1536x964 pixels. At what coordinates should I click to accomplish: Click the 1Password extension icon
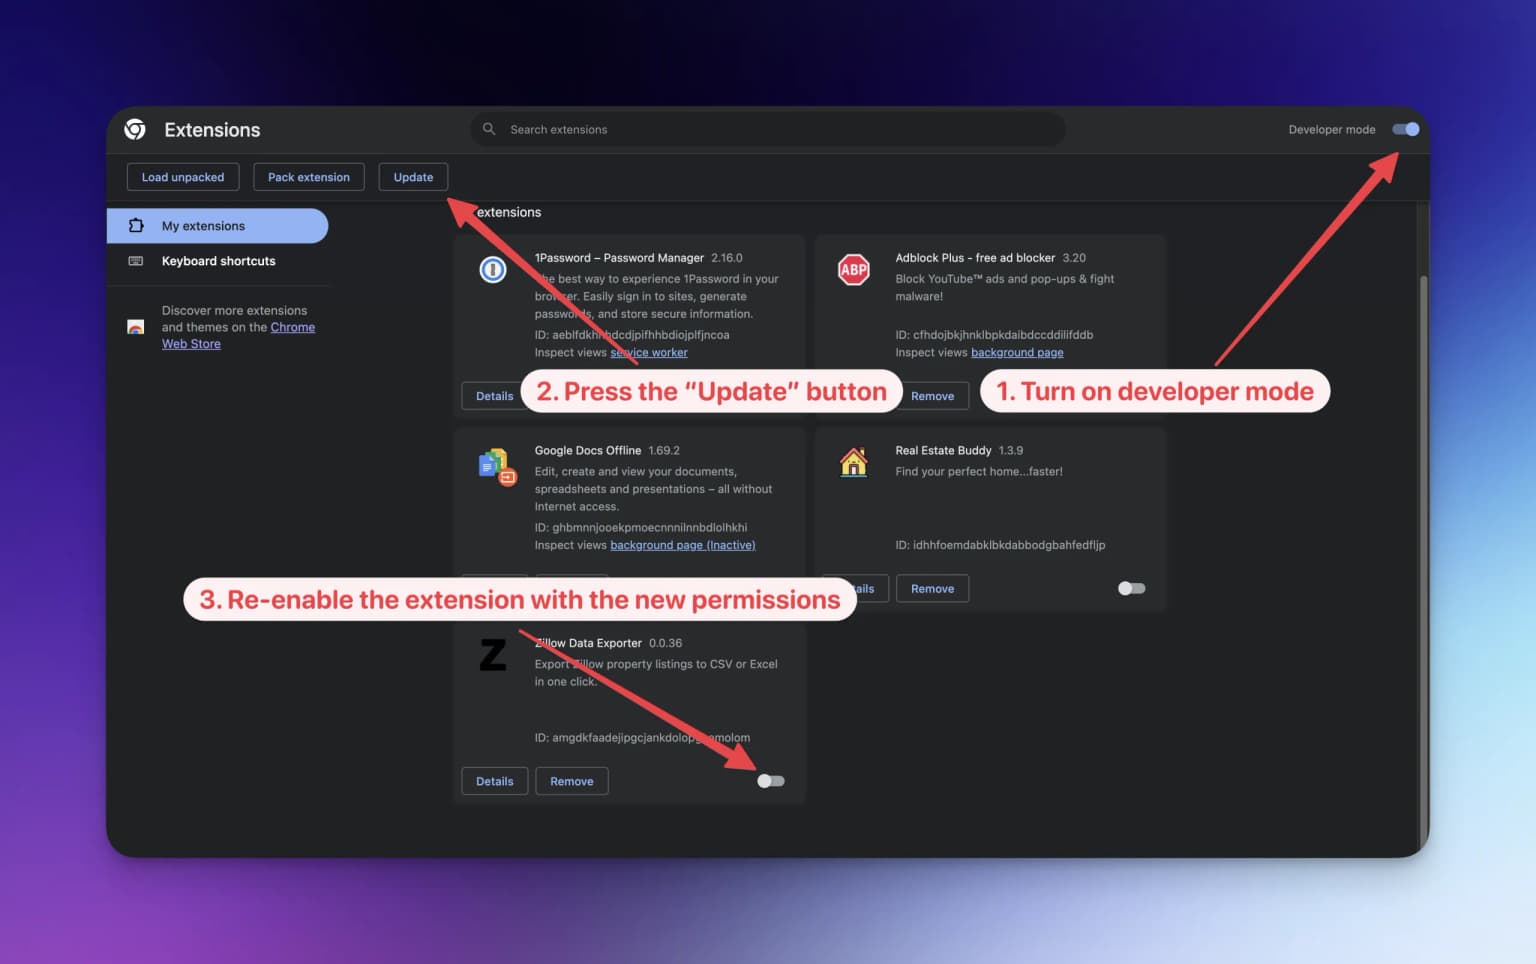point(493,269)
